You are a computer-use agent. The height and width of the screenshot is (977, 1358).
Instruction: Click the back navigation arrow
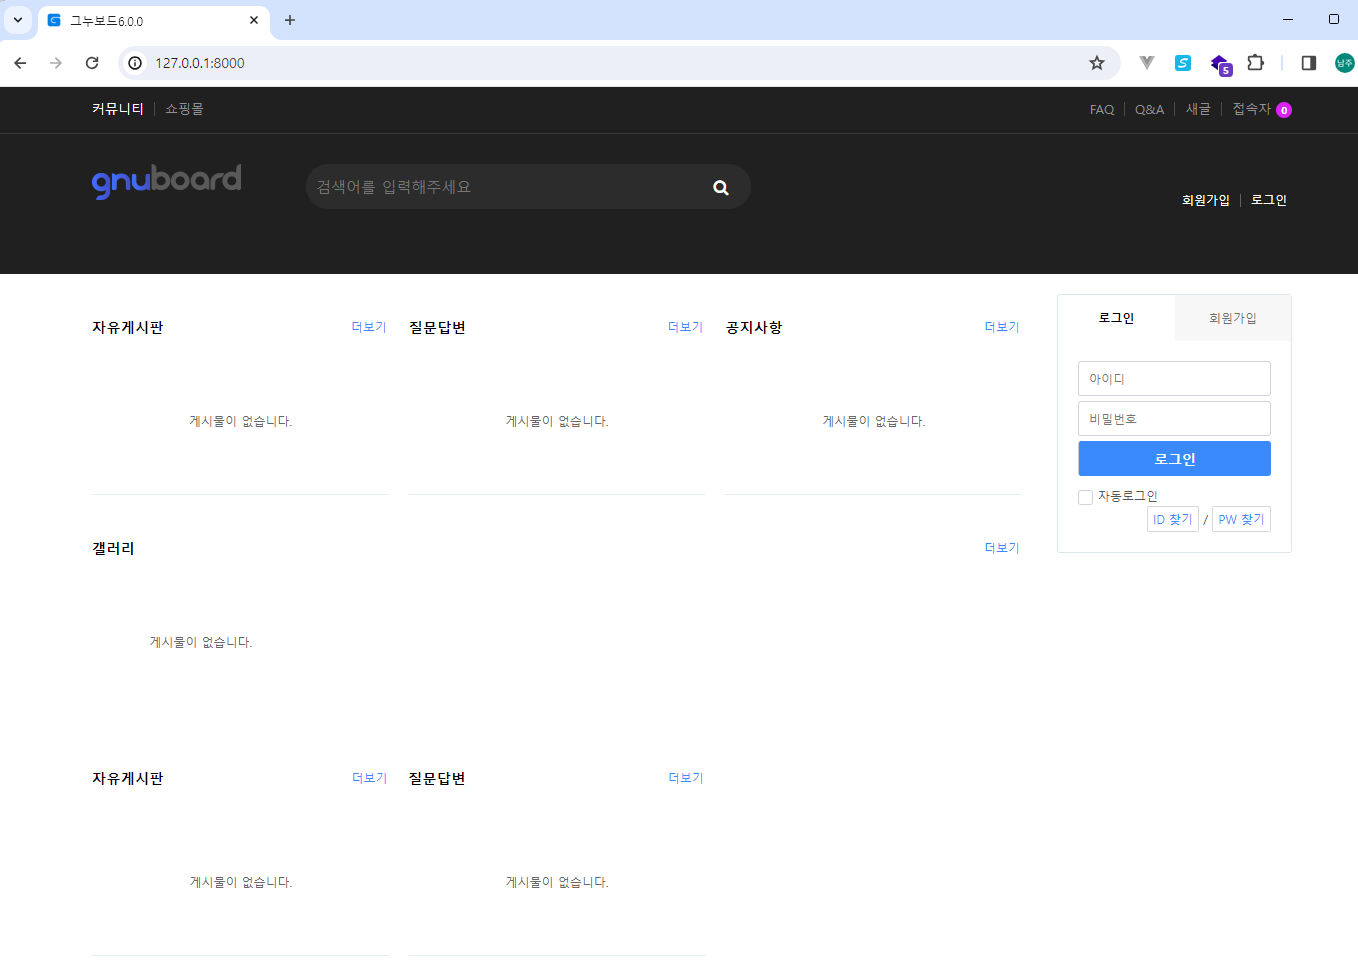tap(20, 63)
